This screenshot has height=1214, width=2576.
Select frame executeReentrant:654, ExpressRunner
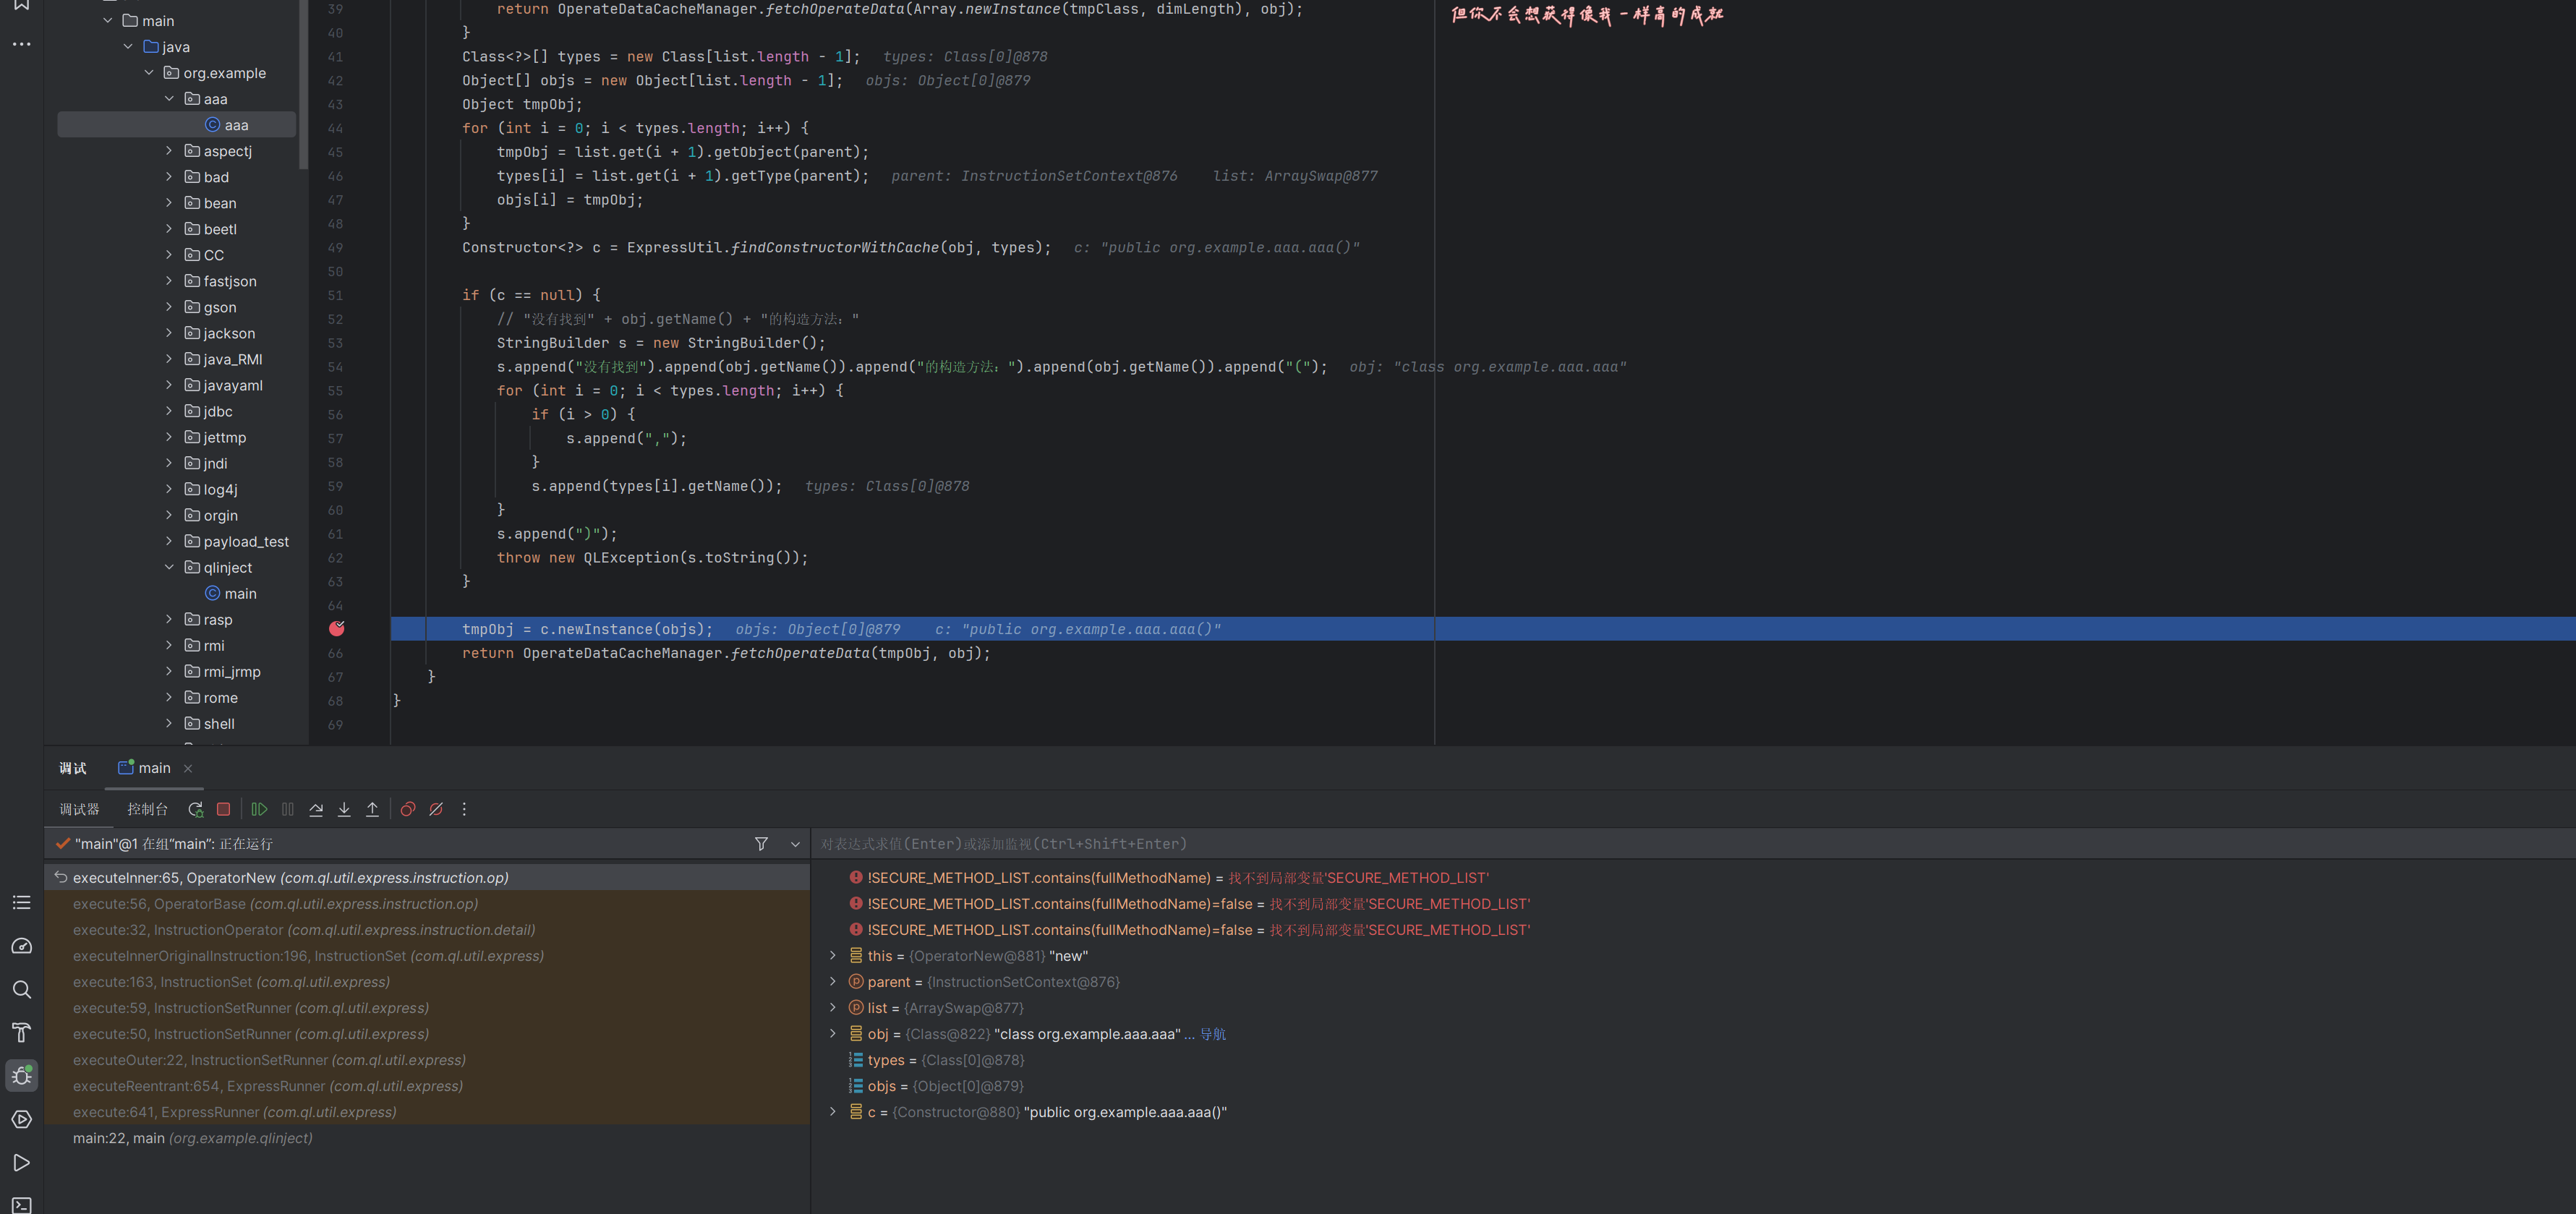[428, 1085]
